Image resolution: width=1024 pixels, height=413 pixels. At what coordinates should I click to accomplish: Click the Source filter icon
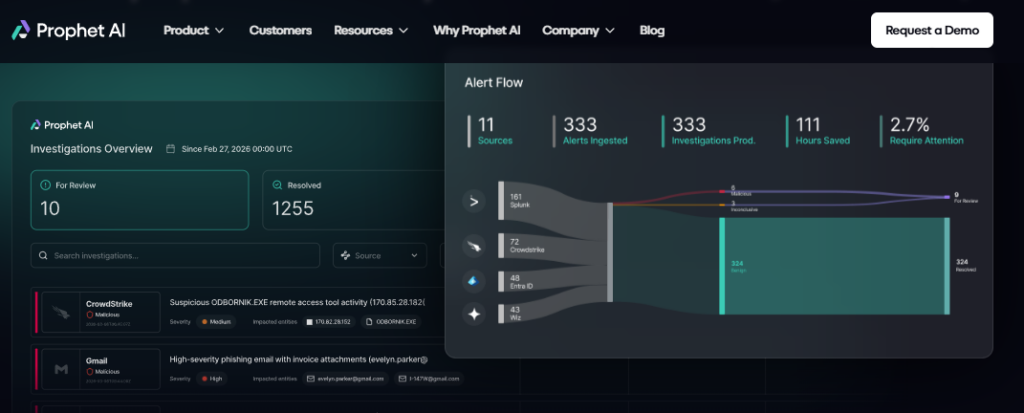click(x=345, y=256)
